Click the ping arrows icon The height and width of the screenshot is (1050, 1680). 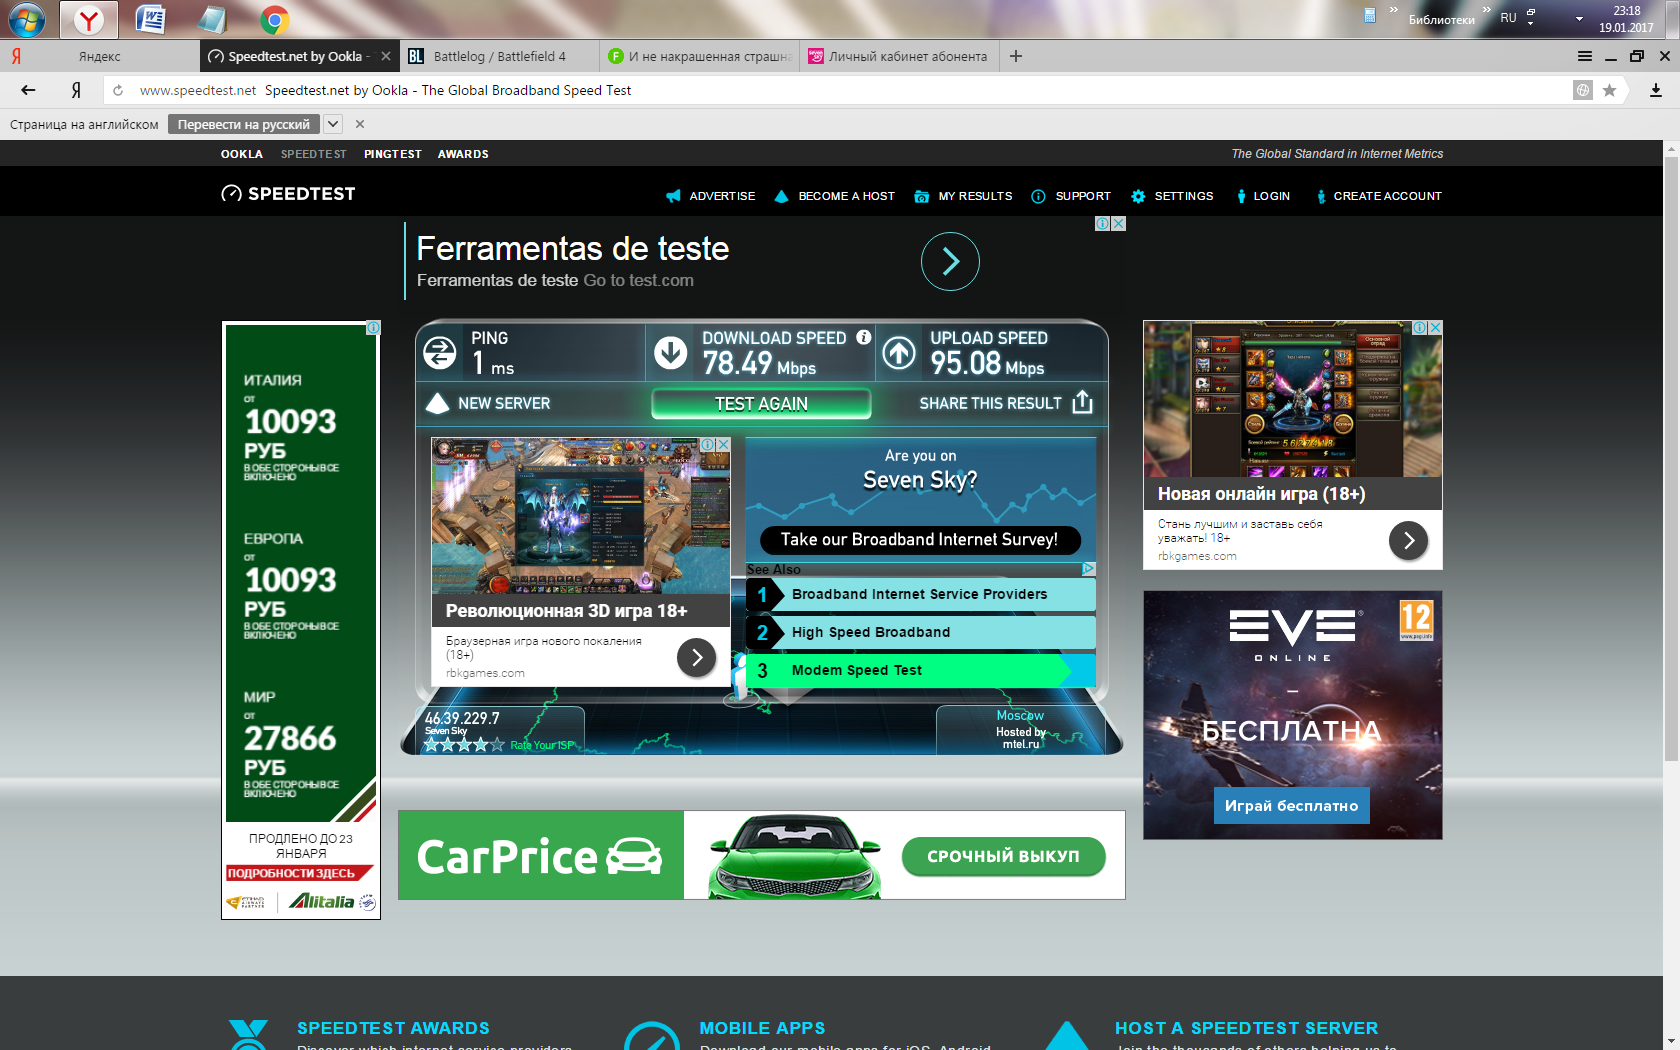pyautogui.click(x=440, y=352)
